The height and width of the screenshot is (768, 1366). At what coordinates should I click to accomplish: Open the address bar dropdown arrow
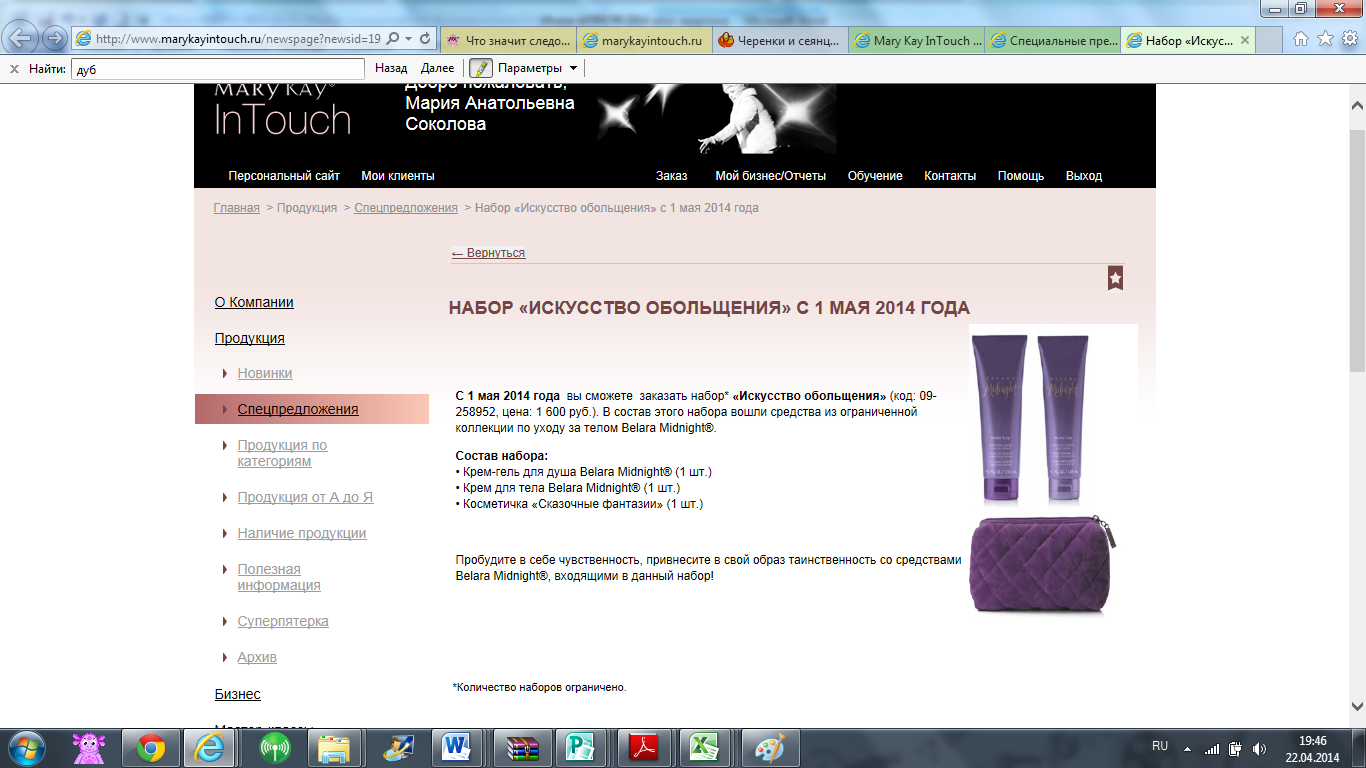coord(408,39)
